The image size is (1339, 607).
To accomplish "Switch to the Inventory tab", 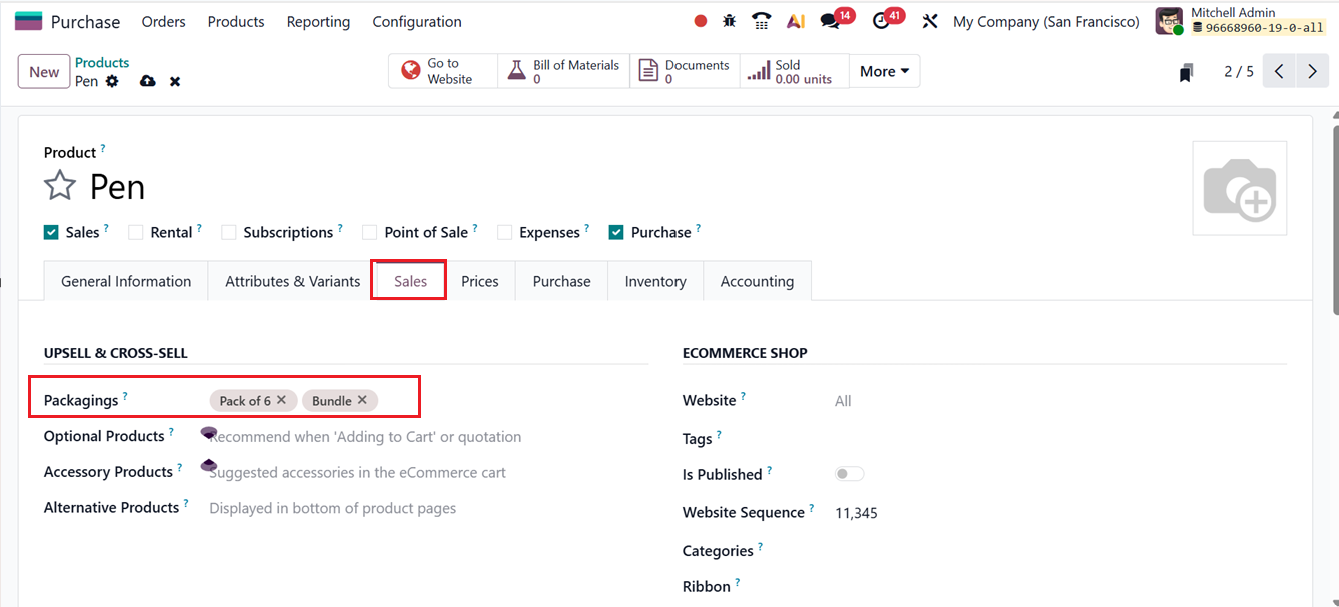I will [x=655, y=281].
